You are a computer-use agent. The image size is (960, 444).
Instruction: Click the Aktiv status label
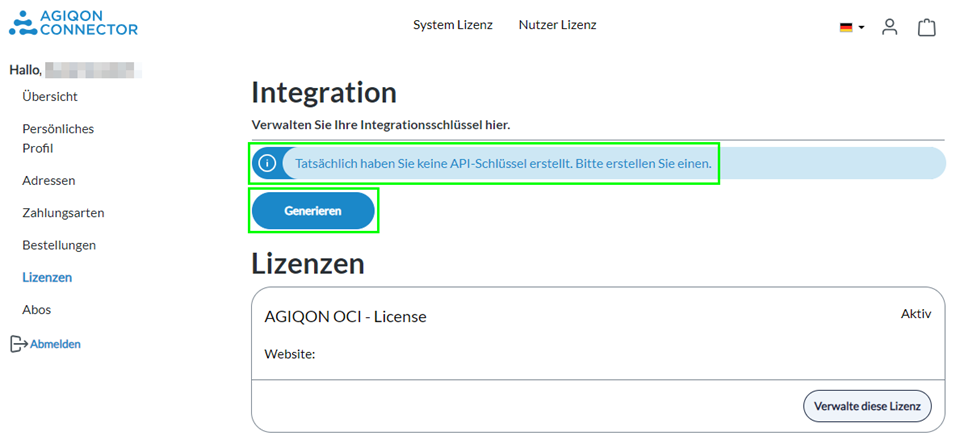point(916,314)
